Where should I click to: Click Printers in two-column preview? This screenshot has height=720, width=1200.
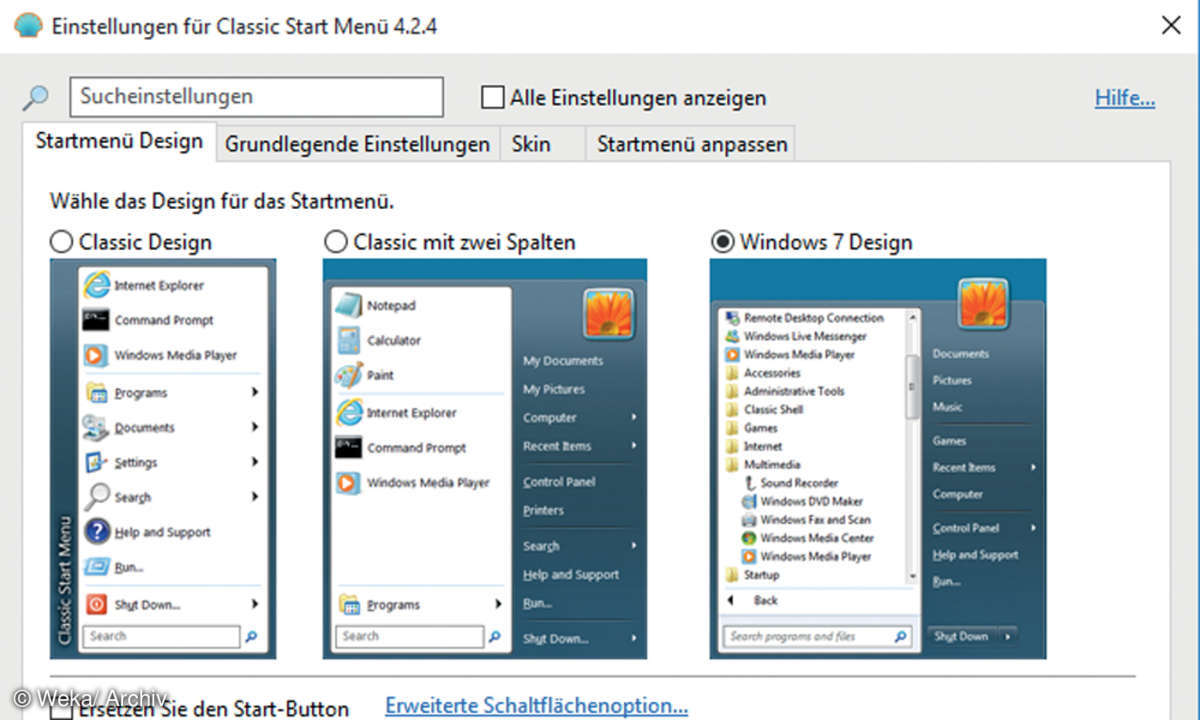coord(543,510)
